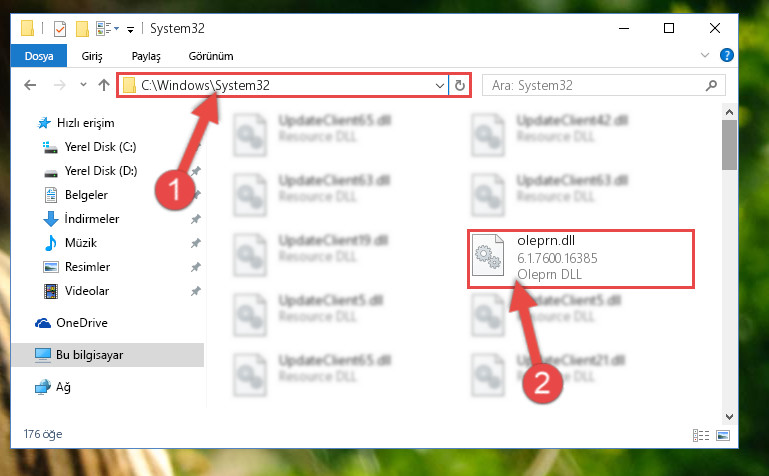769x476 pixels.
Task: Click the Up one level arrow
Action: point(103,85)
